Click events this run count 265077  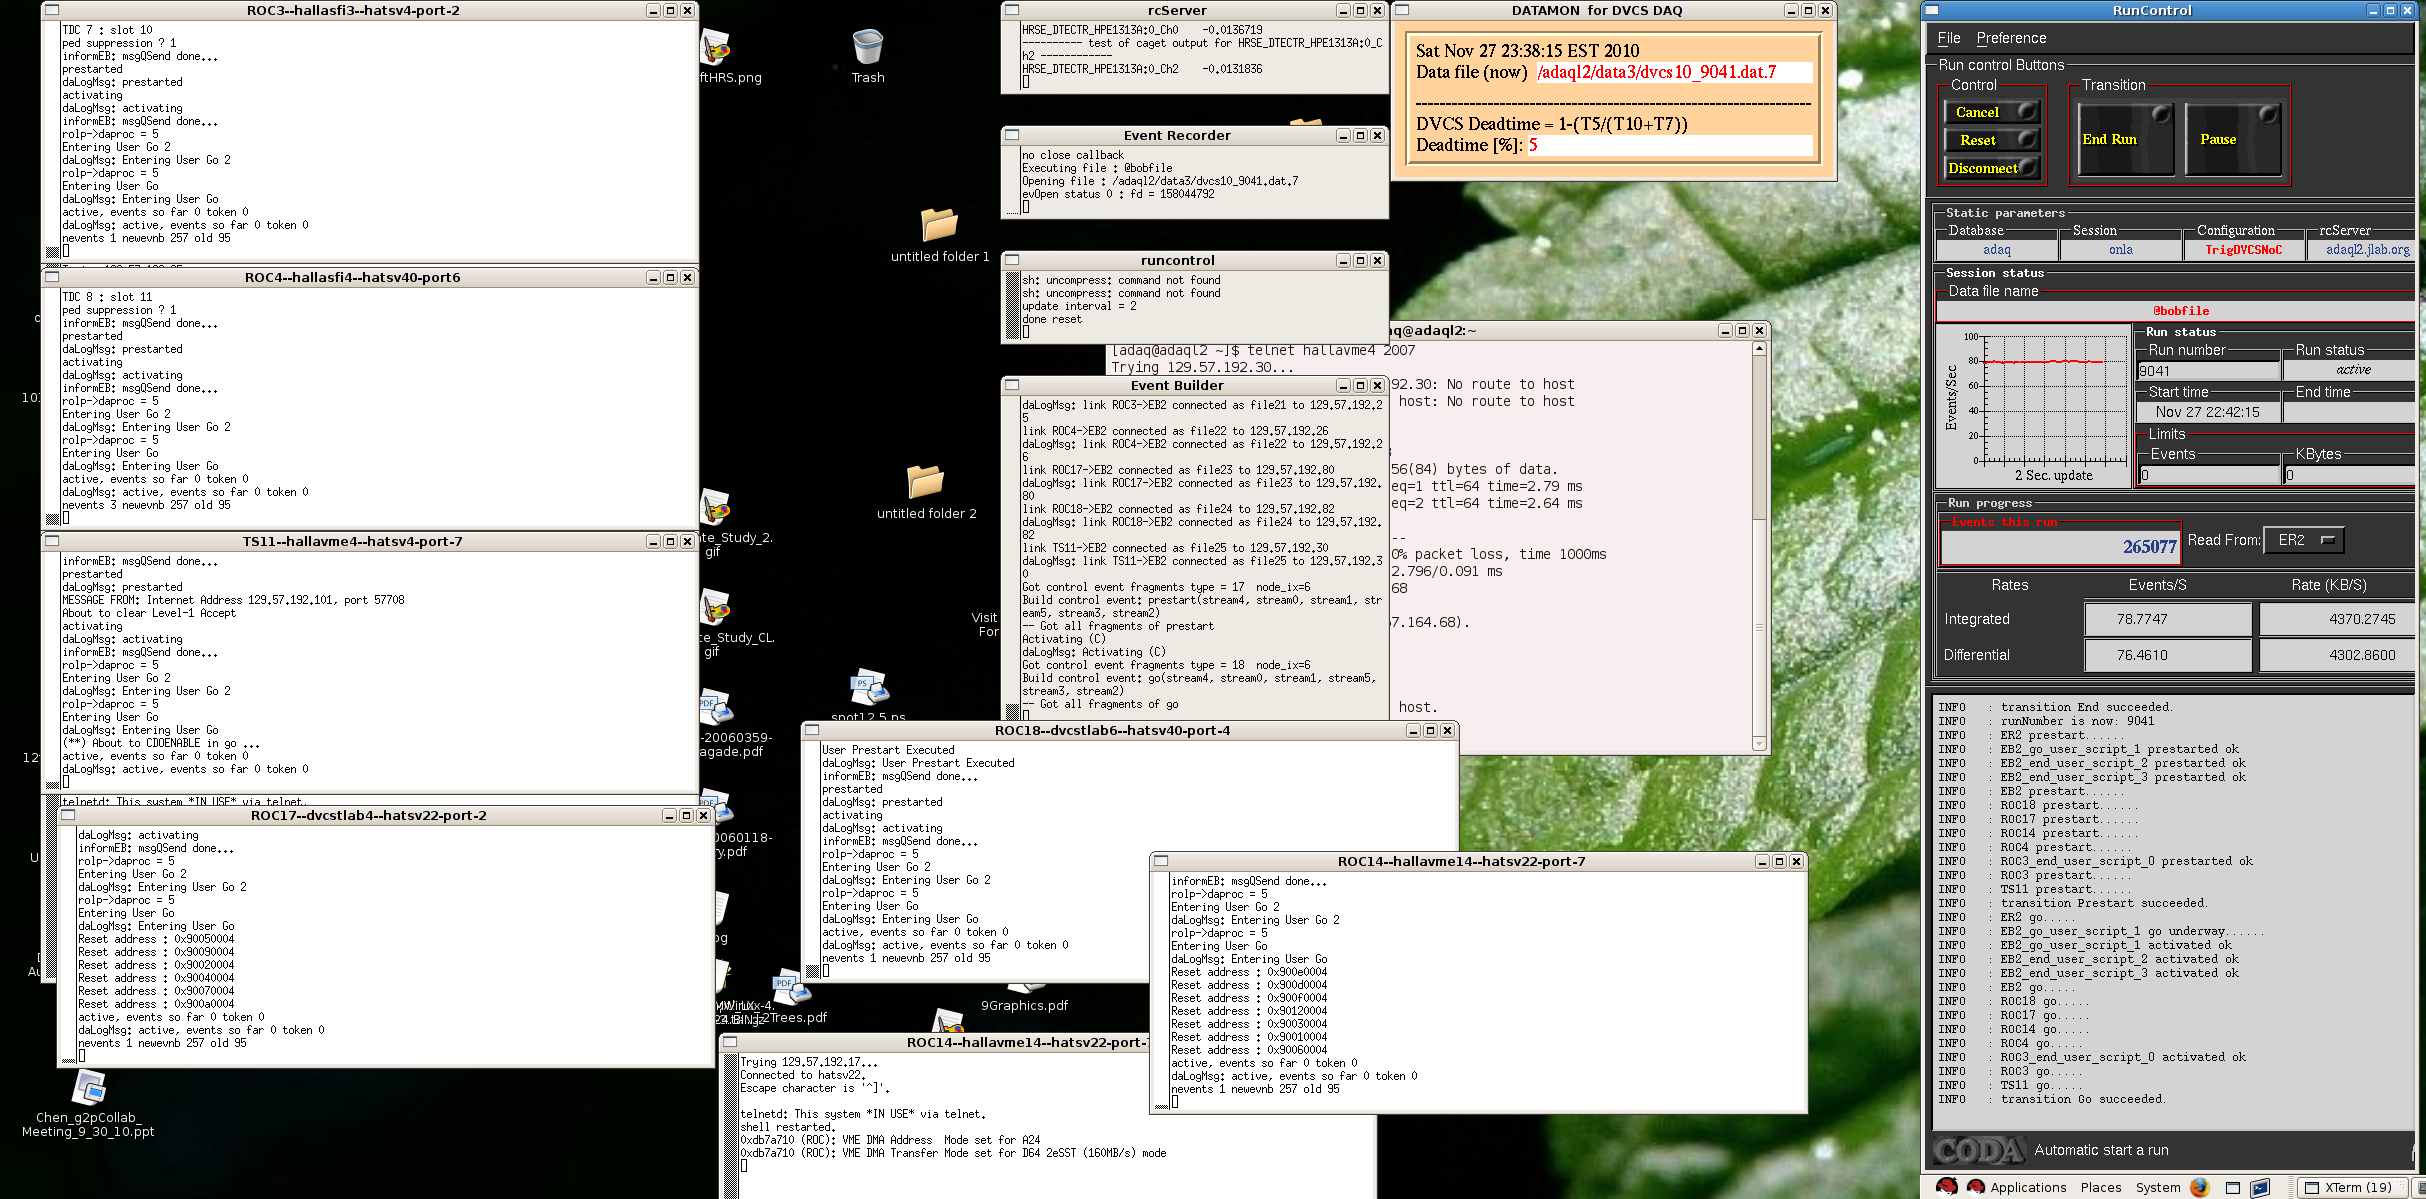[2060, 547]
